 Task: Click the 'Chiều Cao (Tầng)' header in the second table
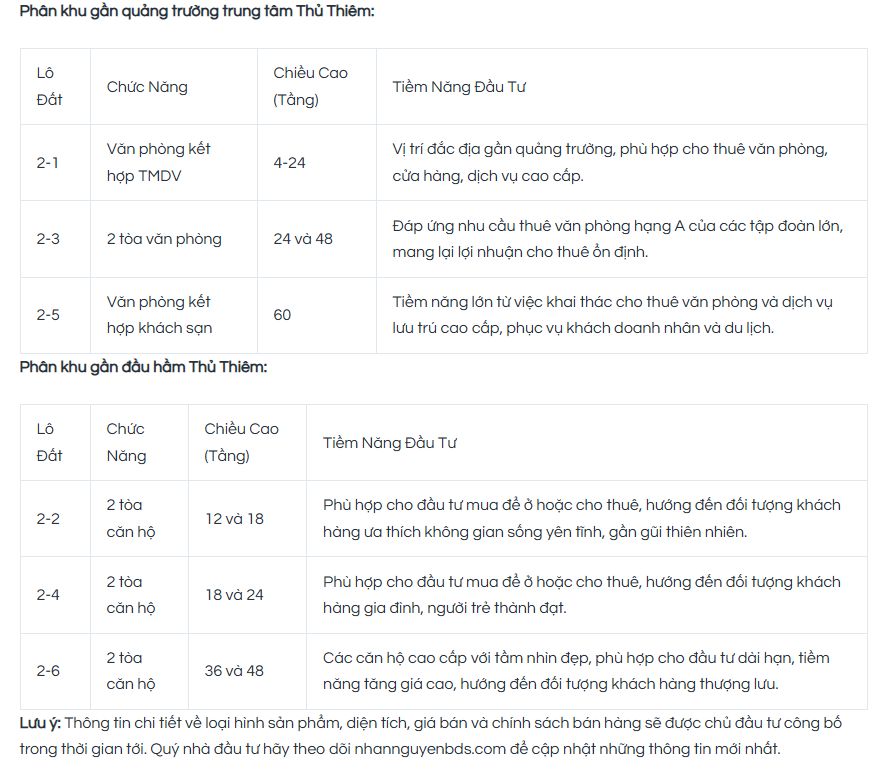tap(242, 442)
